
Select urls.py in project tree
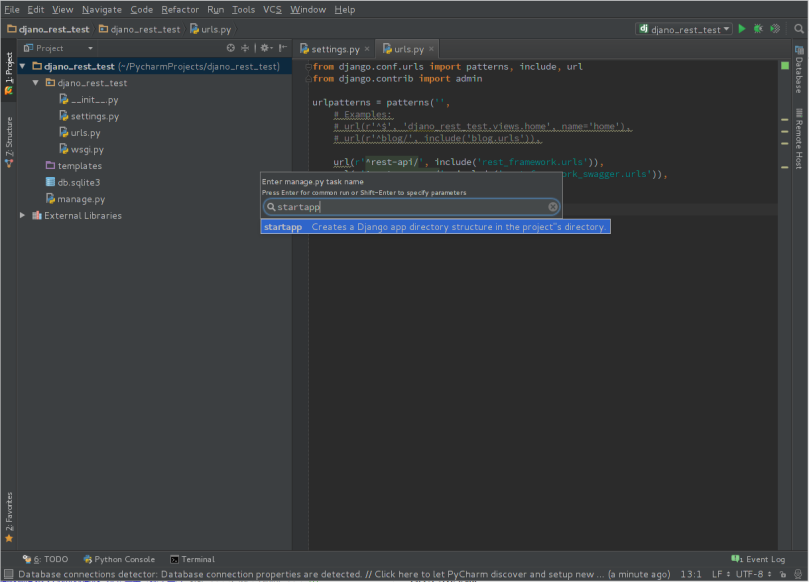tap(80, 133)
